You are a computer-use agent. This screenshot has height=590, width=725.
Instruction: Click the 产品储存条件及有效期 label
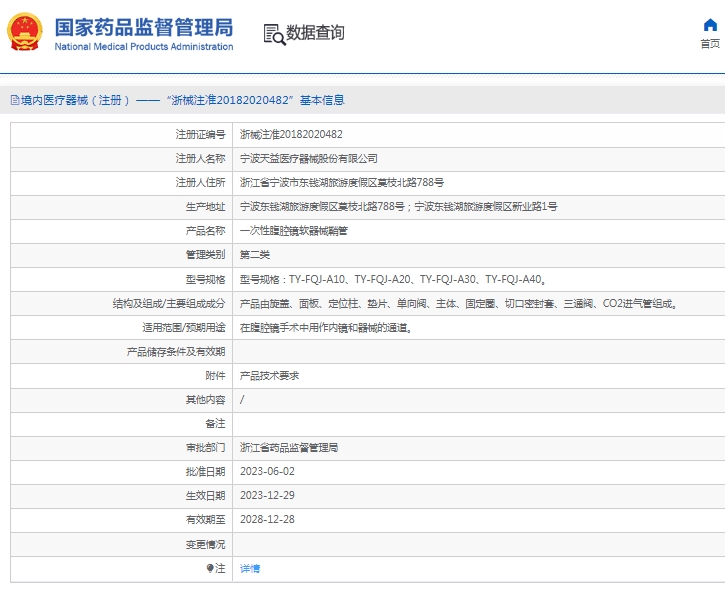pos(176,352)
